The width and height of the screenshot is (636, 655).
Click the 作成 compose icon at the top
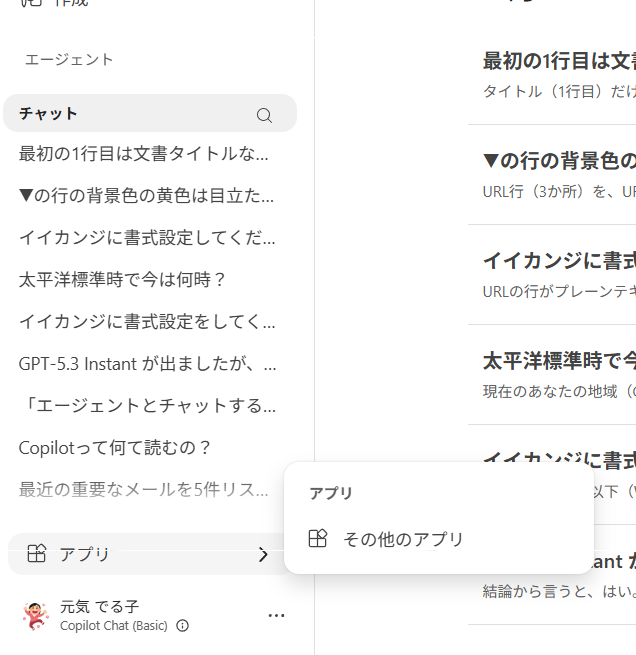31,4
